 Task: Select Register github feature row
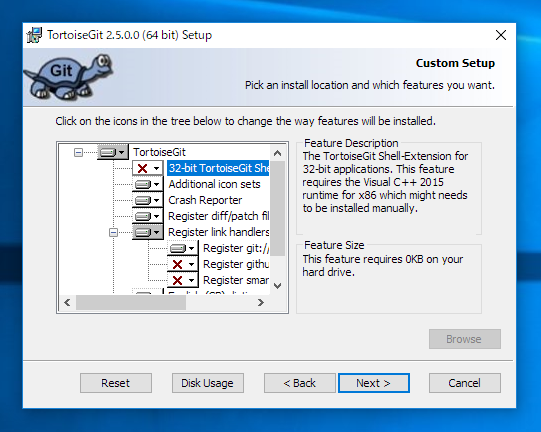pos(236,264)
